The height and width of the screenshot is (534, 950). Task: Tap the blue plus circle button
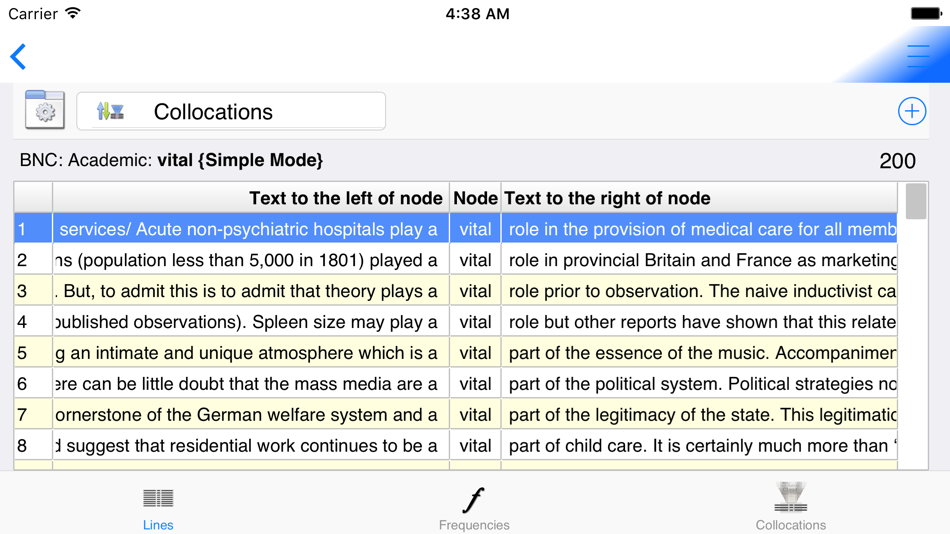911,111
